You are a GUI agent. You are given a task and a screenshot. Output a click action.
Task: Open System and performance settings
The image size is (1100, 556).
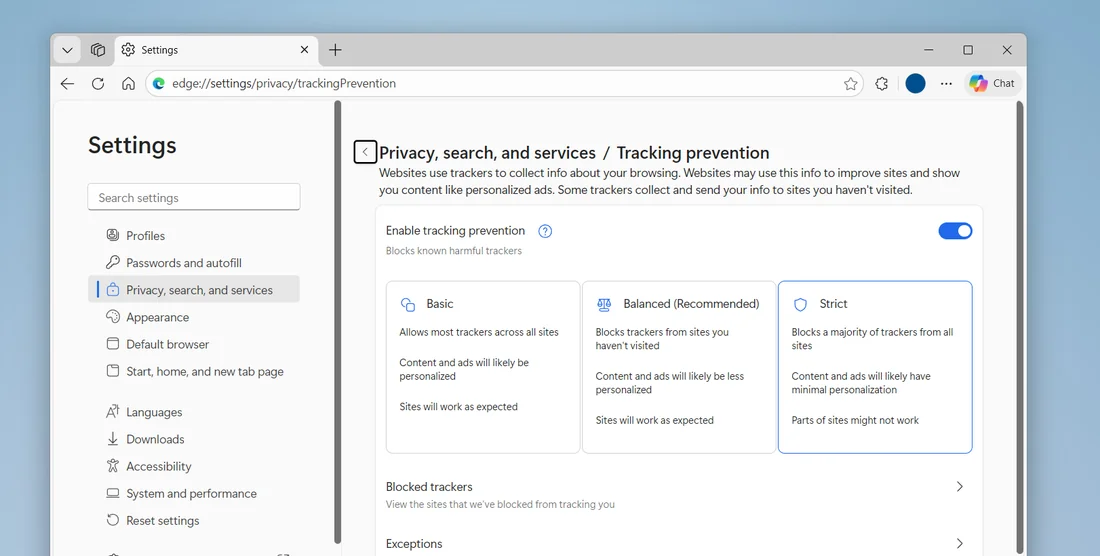[x=194, y=494]
